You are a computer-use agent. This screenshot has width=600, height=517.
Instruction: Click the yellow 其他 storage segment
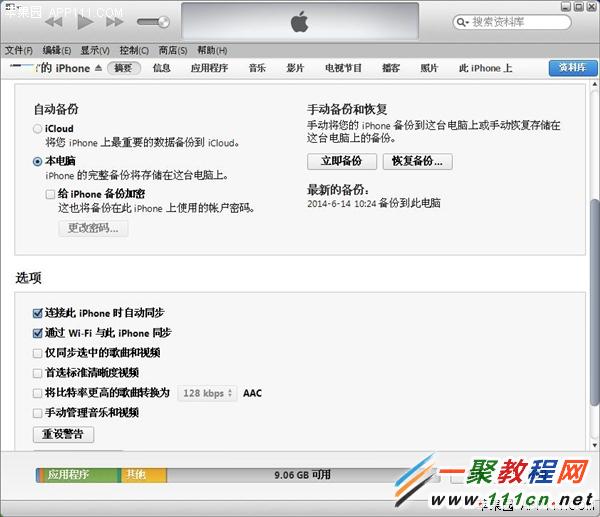pyautogui.click(x=144, y=475)
